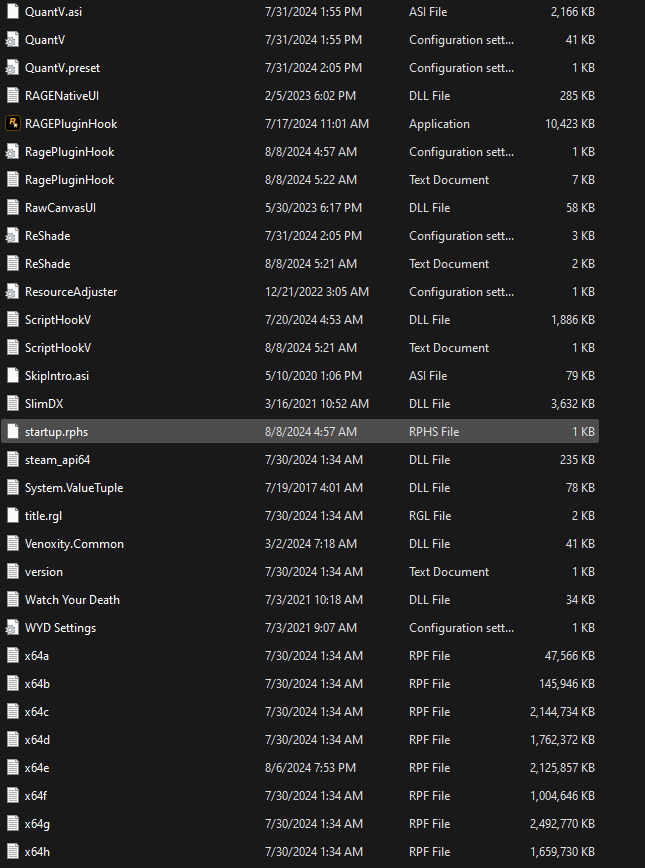Click the 3/2/2024 7:18 AM date
This screenshot has width=645, height=868.
[311, 544]
